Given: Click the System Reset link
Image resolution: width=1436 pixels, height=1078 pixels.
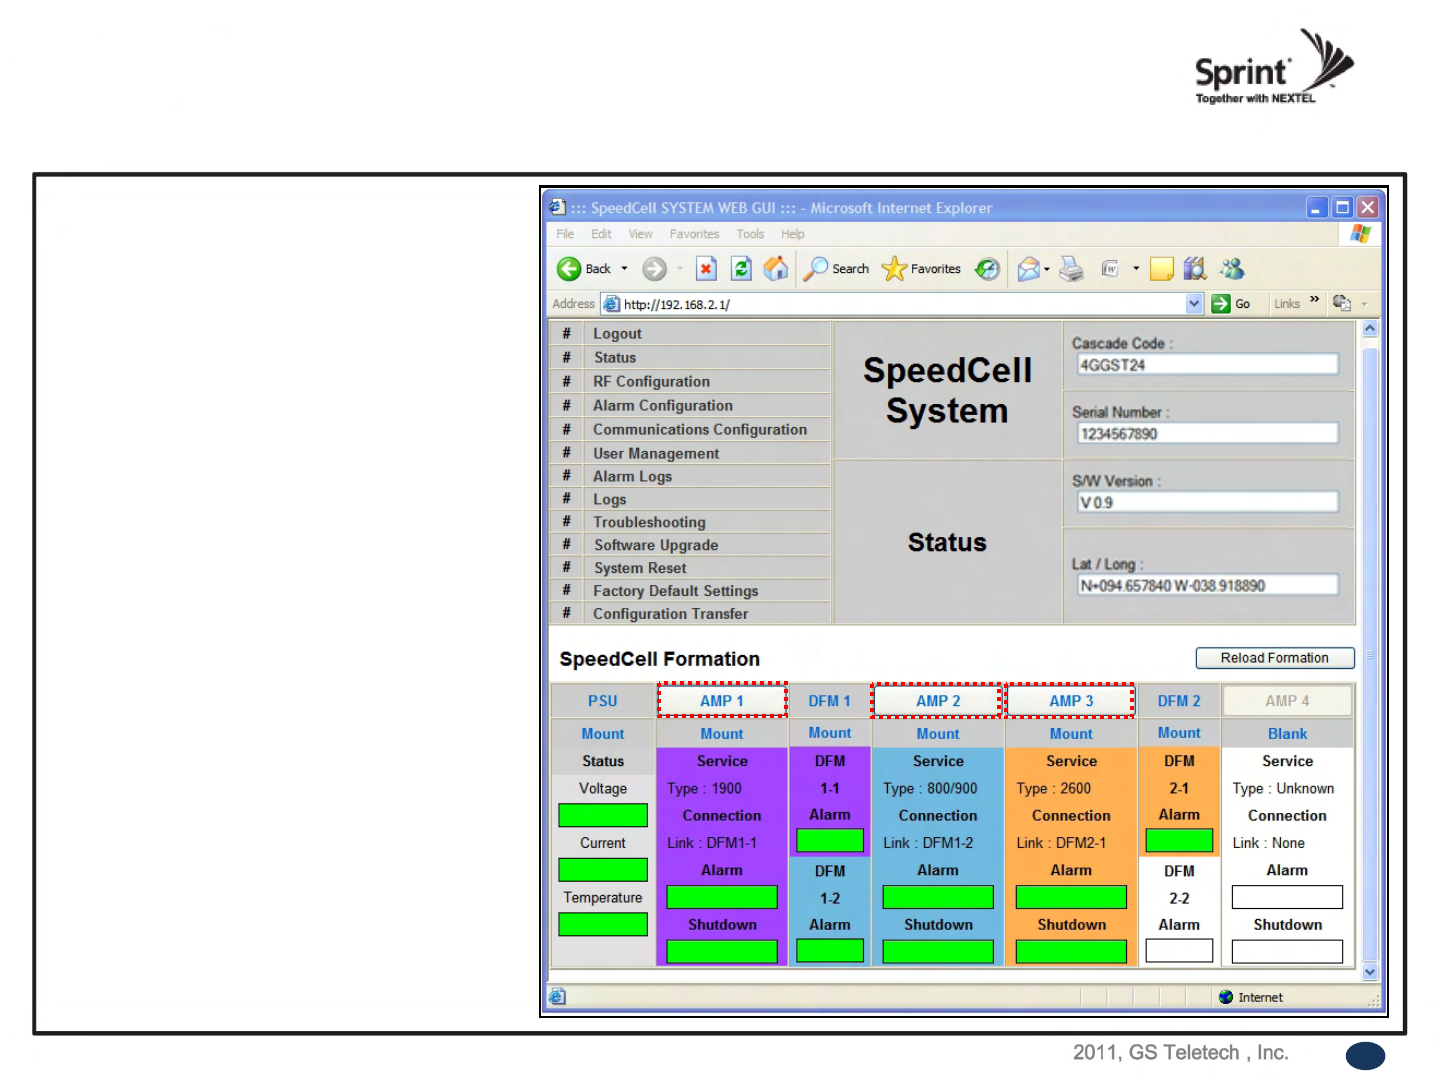Looking at the screenshot, I should pyautogui.click(x=640, y=568).
